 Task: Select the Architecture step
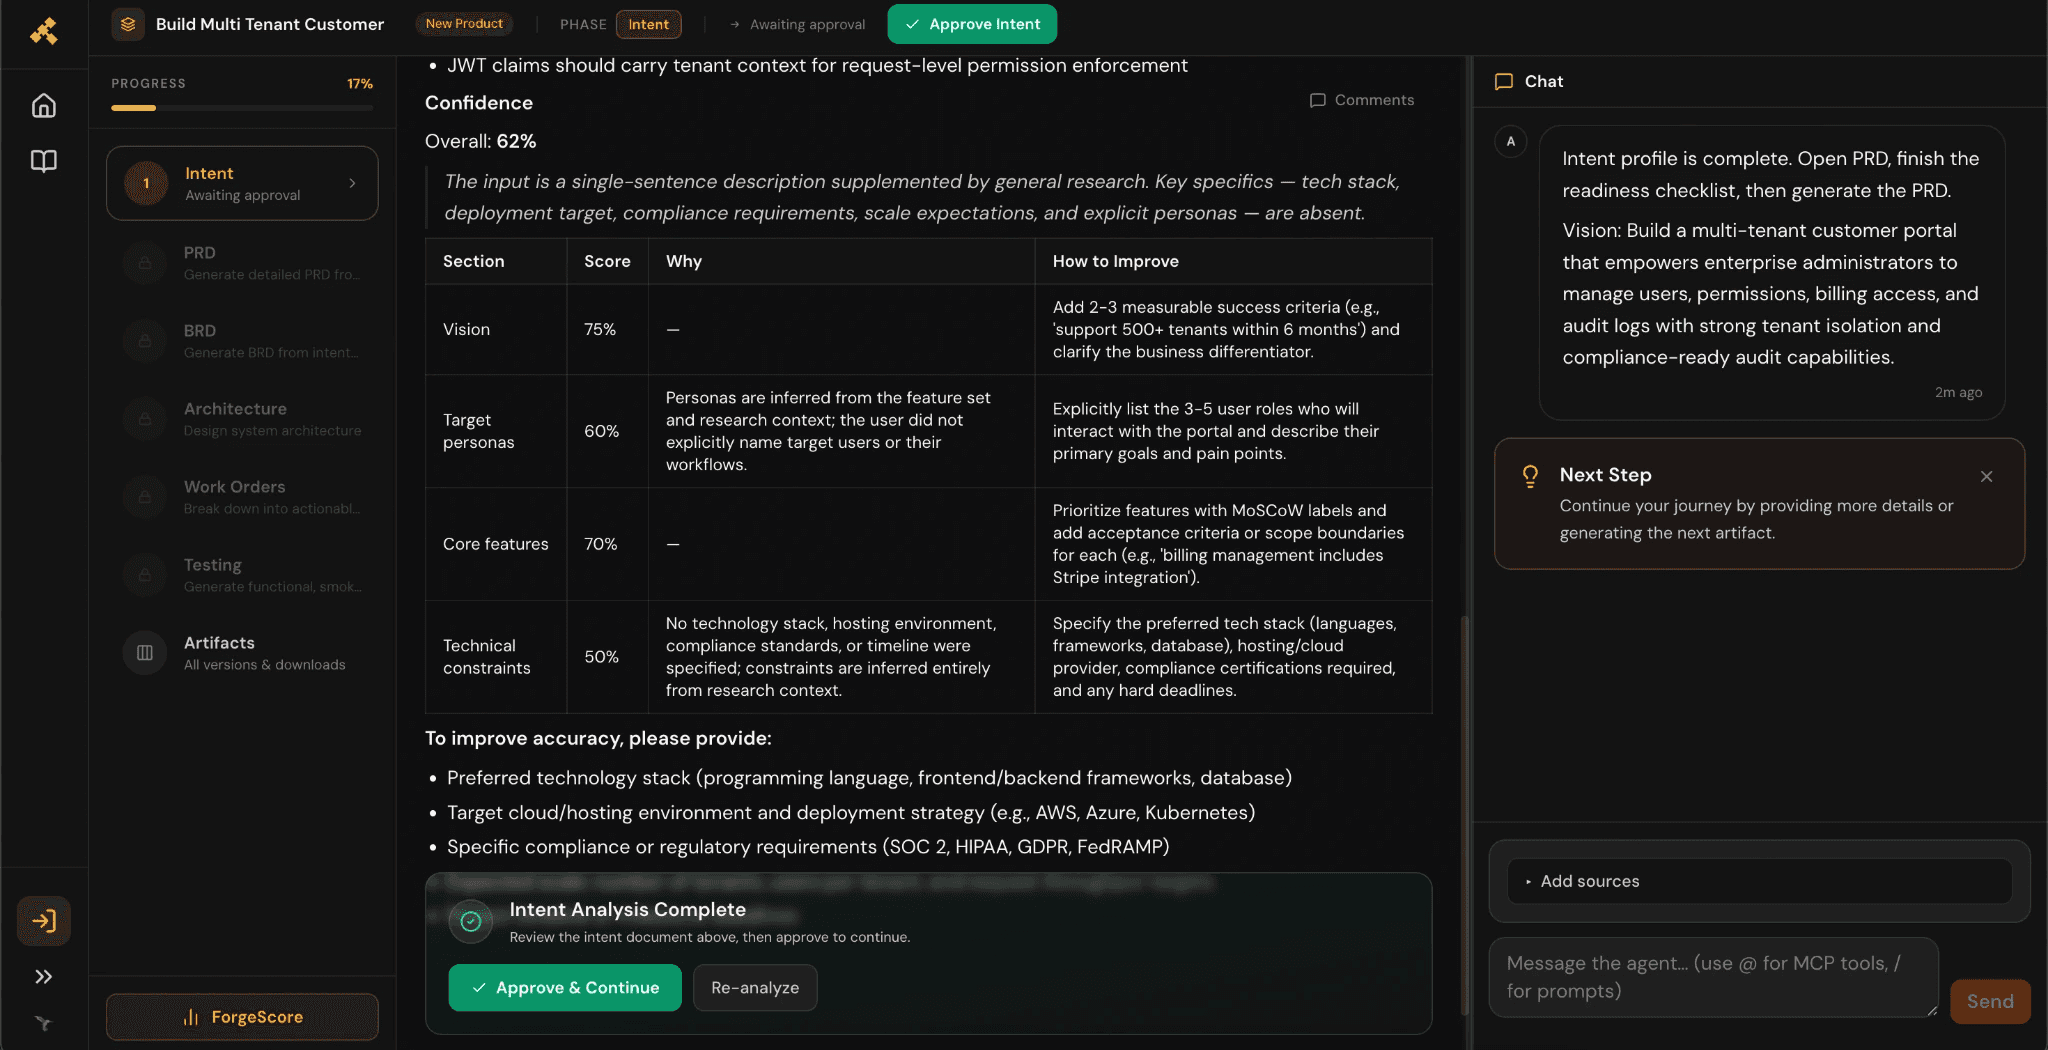point(242,419)
